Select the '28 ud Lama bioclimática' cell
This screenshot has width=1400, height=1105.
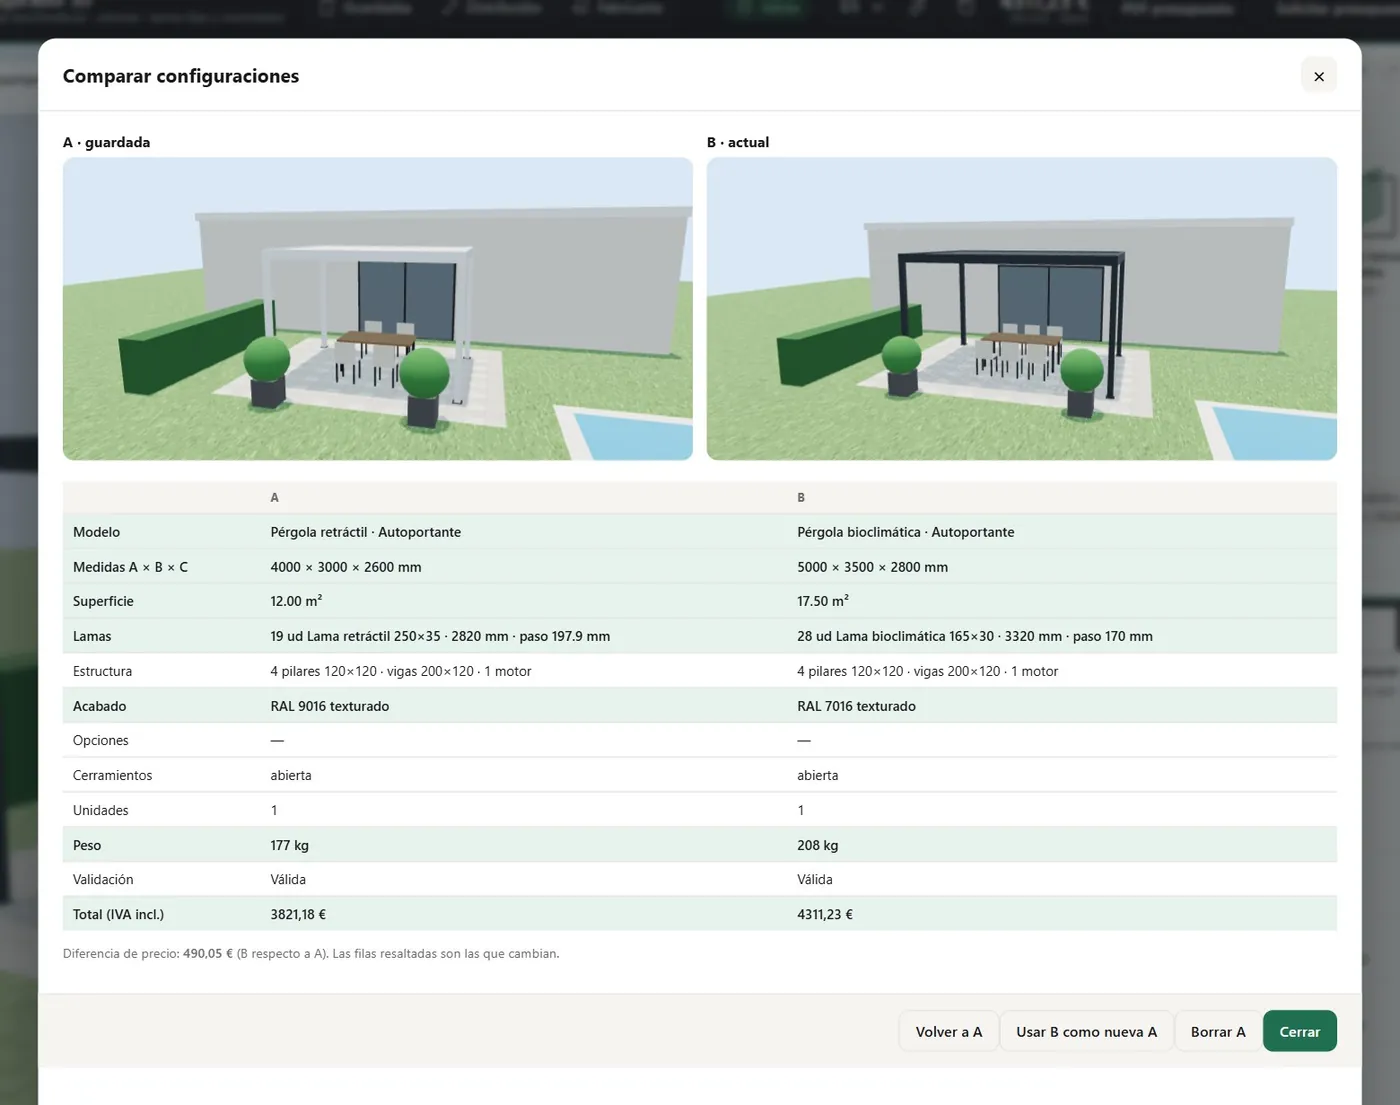[x=975, y=636]
